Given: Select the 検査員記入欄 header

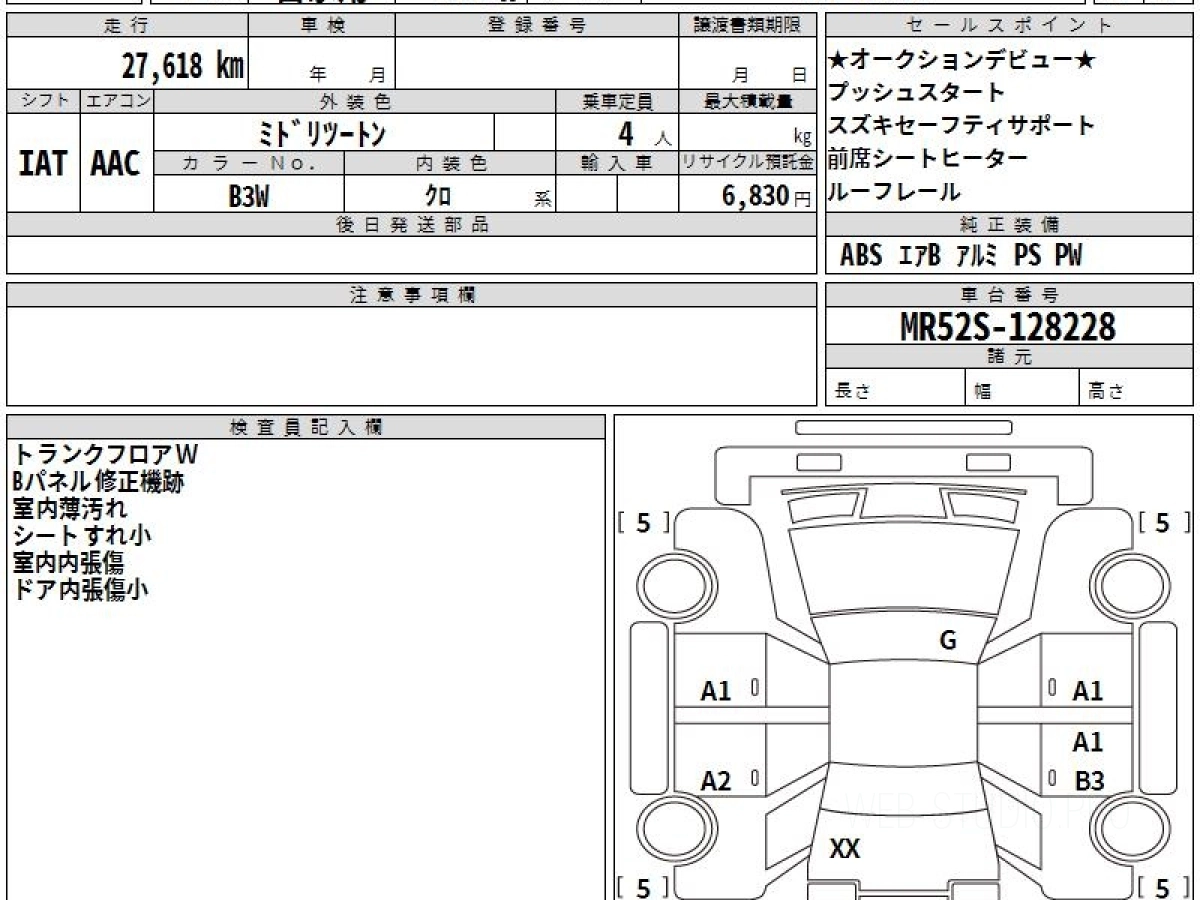Looking at the screenshot, I should point(306,427).
